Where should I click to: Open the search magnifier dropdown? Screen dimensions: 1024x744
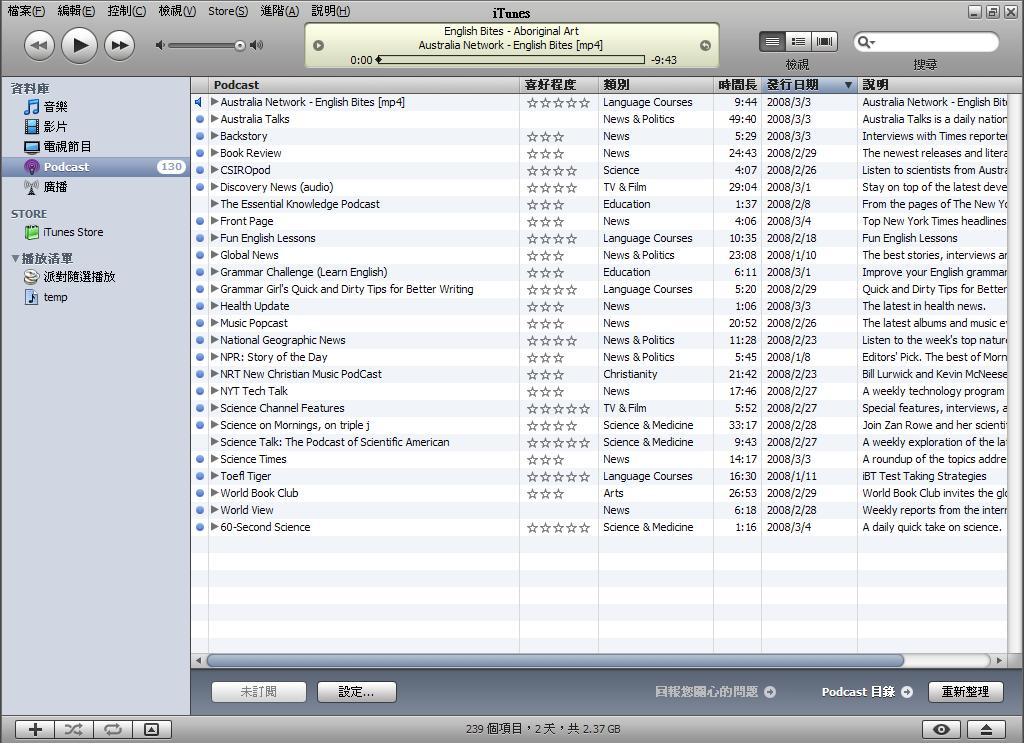[x=865, y=42]
